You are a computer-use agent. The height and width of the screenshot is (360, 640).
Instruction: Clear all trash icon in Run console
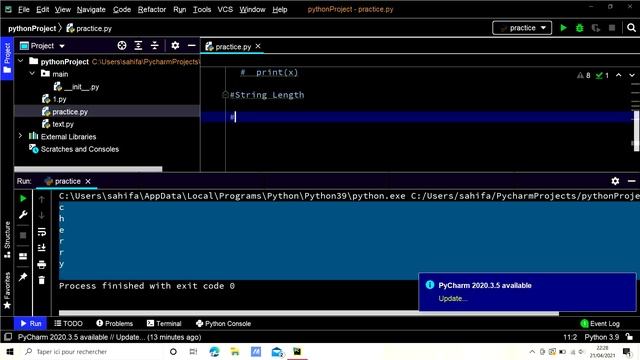pos(41,280)
